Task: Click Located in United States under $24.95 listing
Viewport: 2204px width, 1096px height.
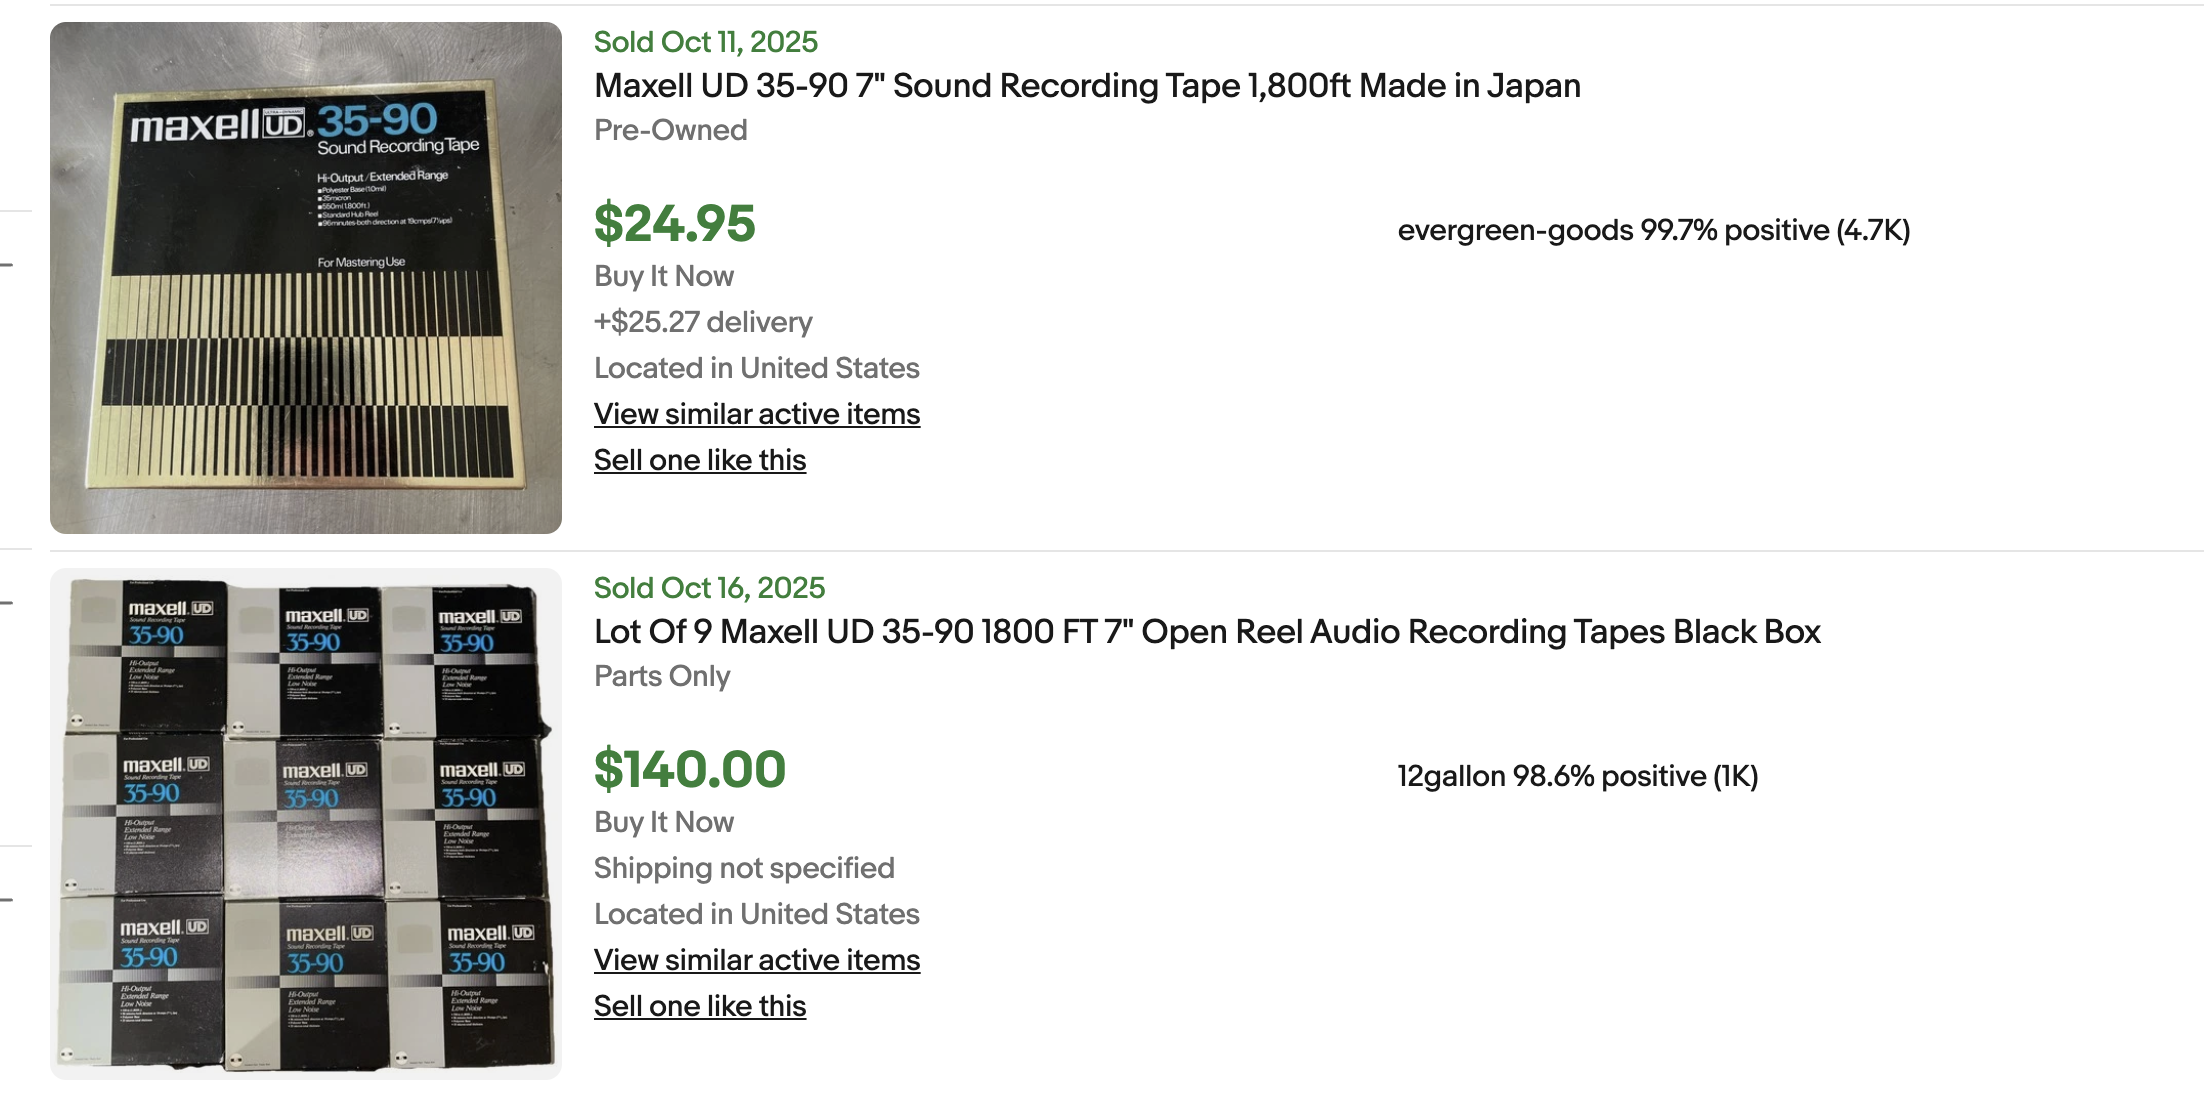Action: 757,368
